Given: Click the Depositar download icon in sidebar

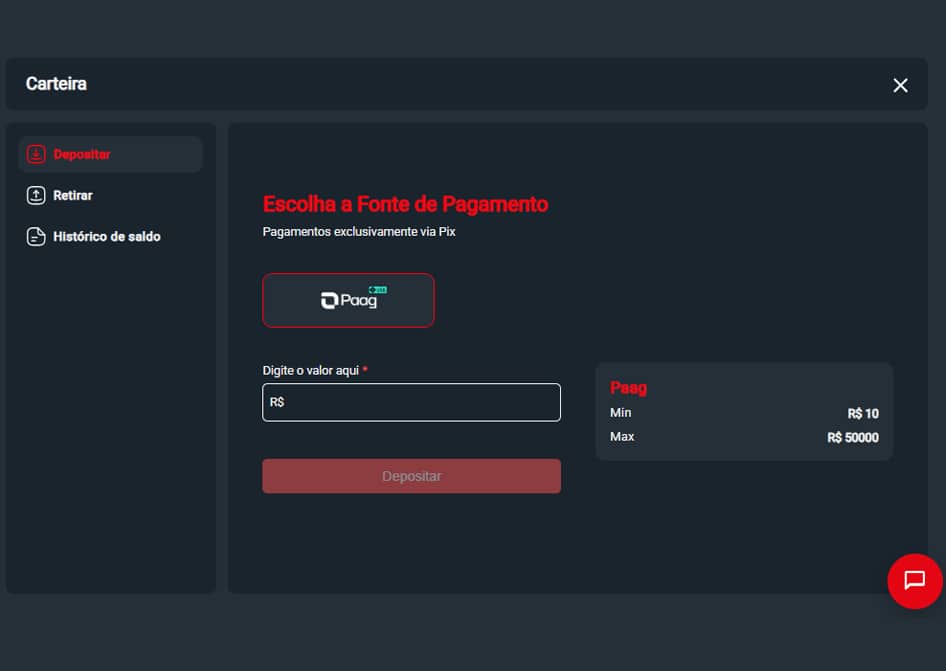Looking at the screenshot, I should pyautogui.click(x=36, y=154).
